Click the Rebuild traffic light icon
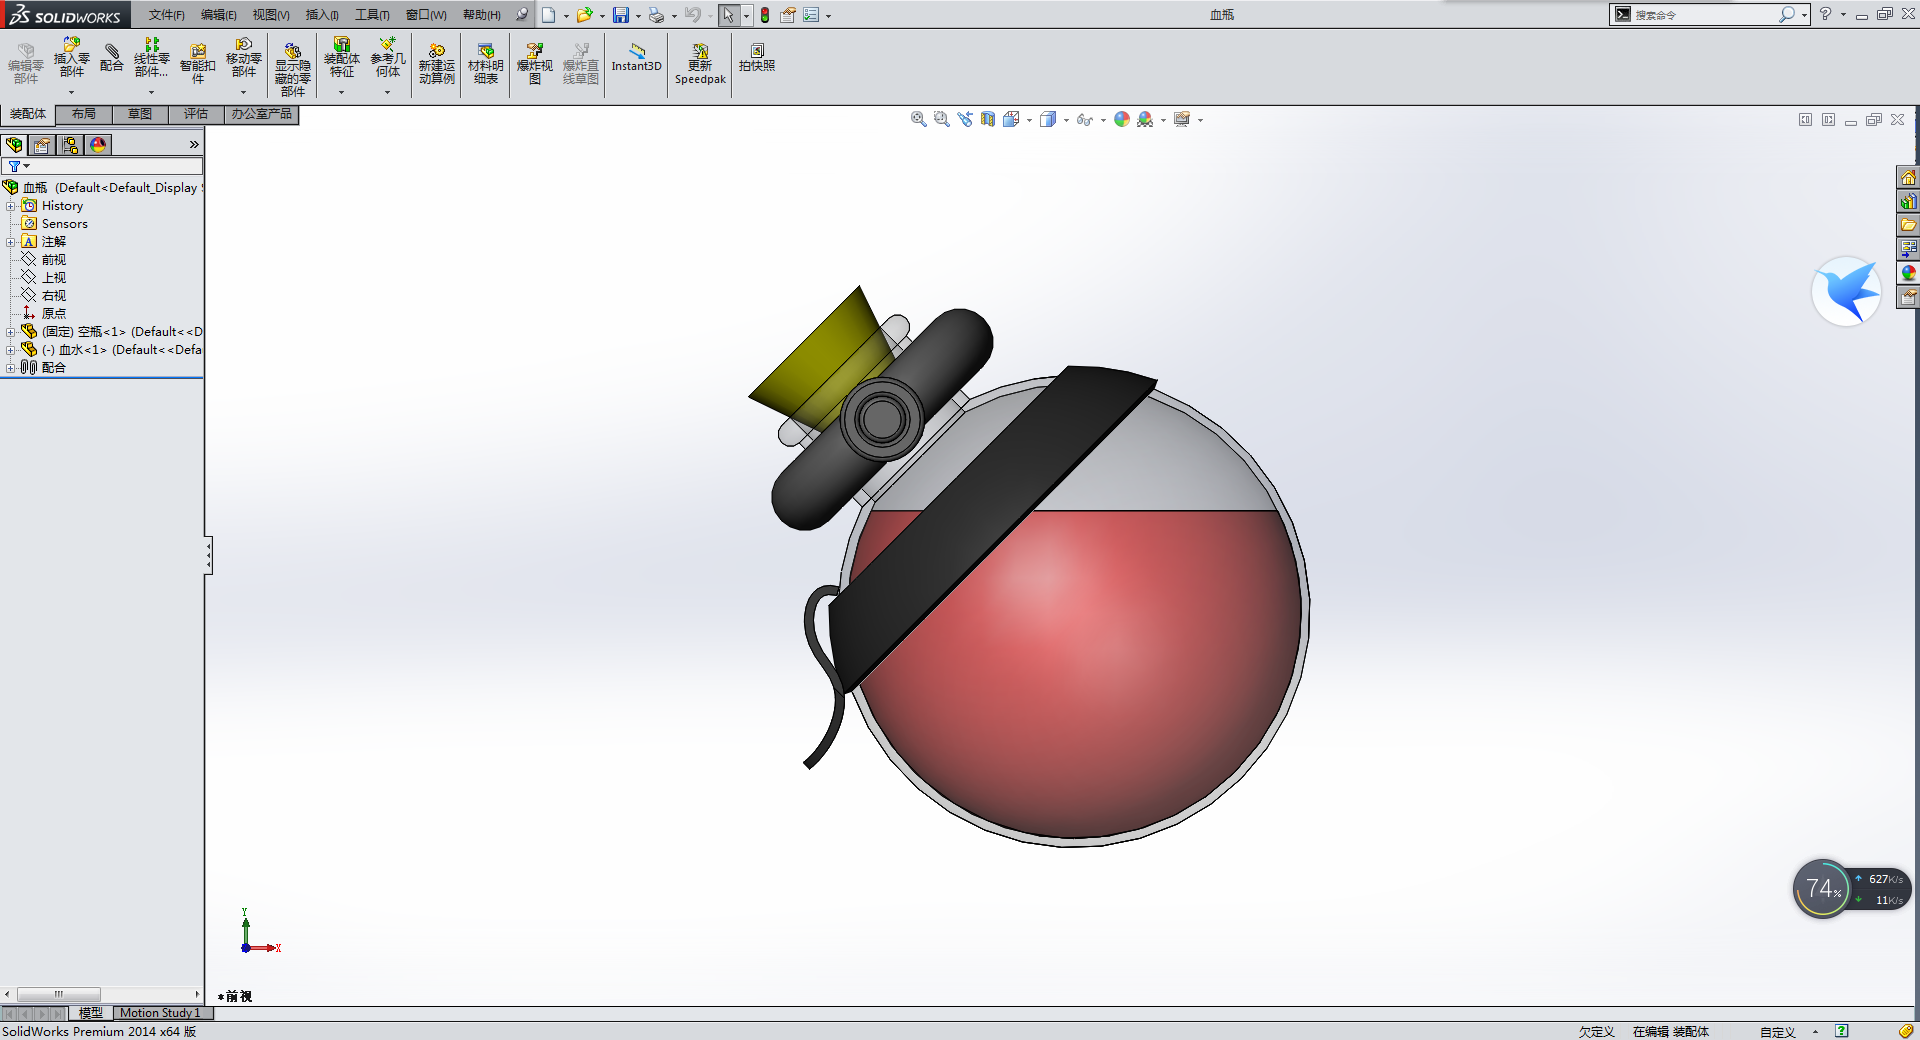Screen dimensions: 1920x1040 tap(765, 15)
